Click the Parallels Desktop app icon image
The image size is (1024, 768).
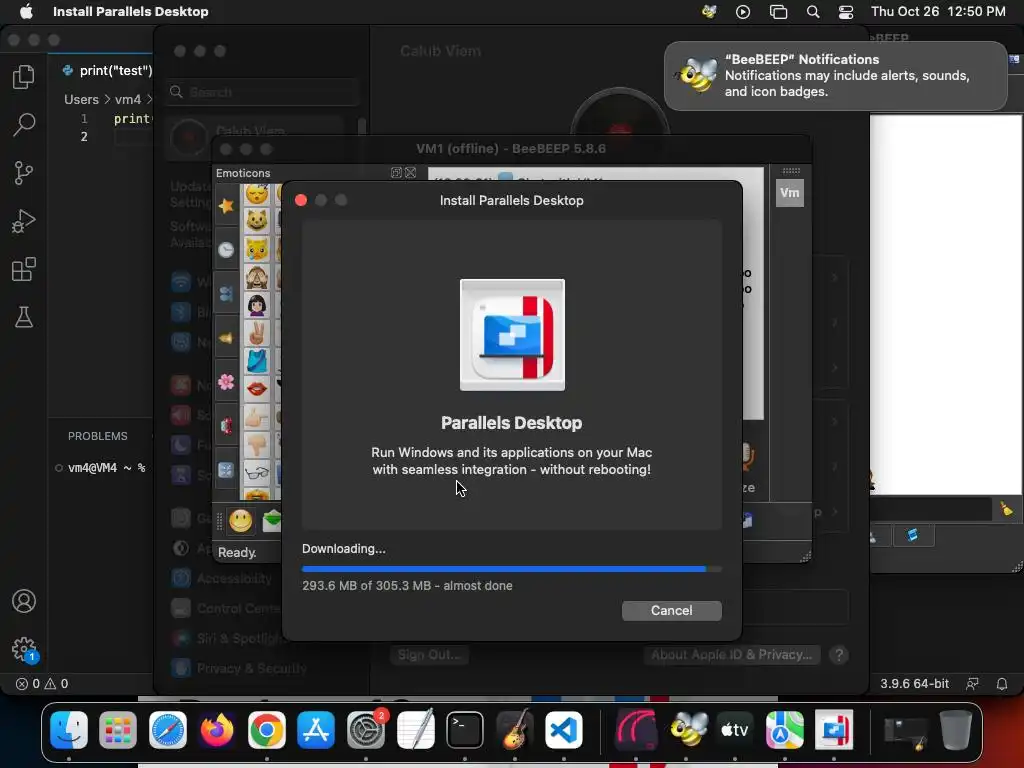point(512,335)
